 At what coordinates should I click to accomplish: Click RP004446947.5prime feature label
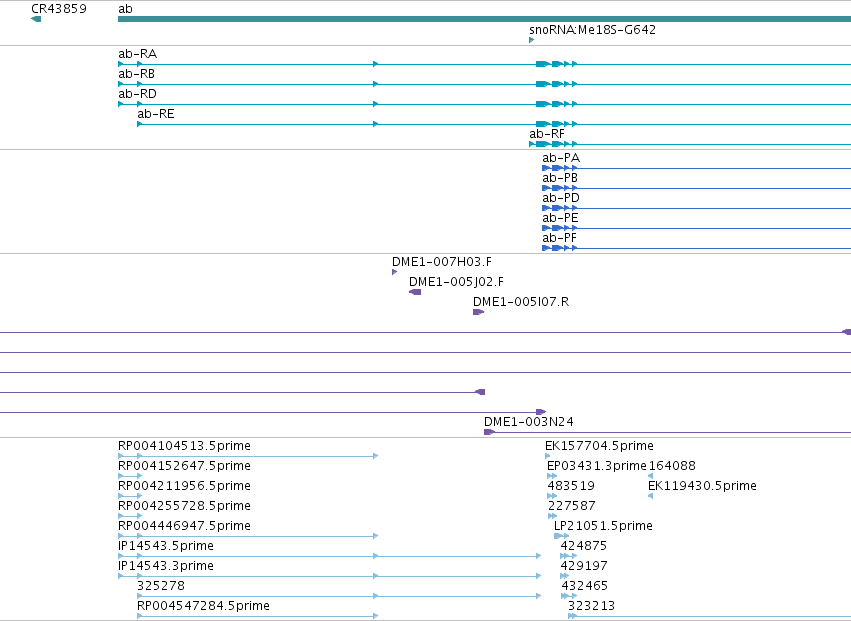click(185, 527)
